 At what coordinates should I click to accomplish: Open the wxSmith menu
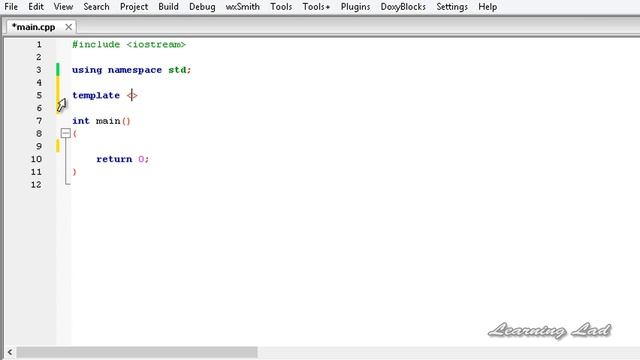tap(242, 7)
